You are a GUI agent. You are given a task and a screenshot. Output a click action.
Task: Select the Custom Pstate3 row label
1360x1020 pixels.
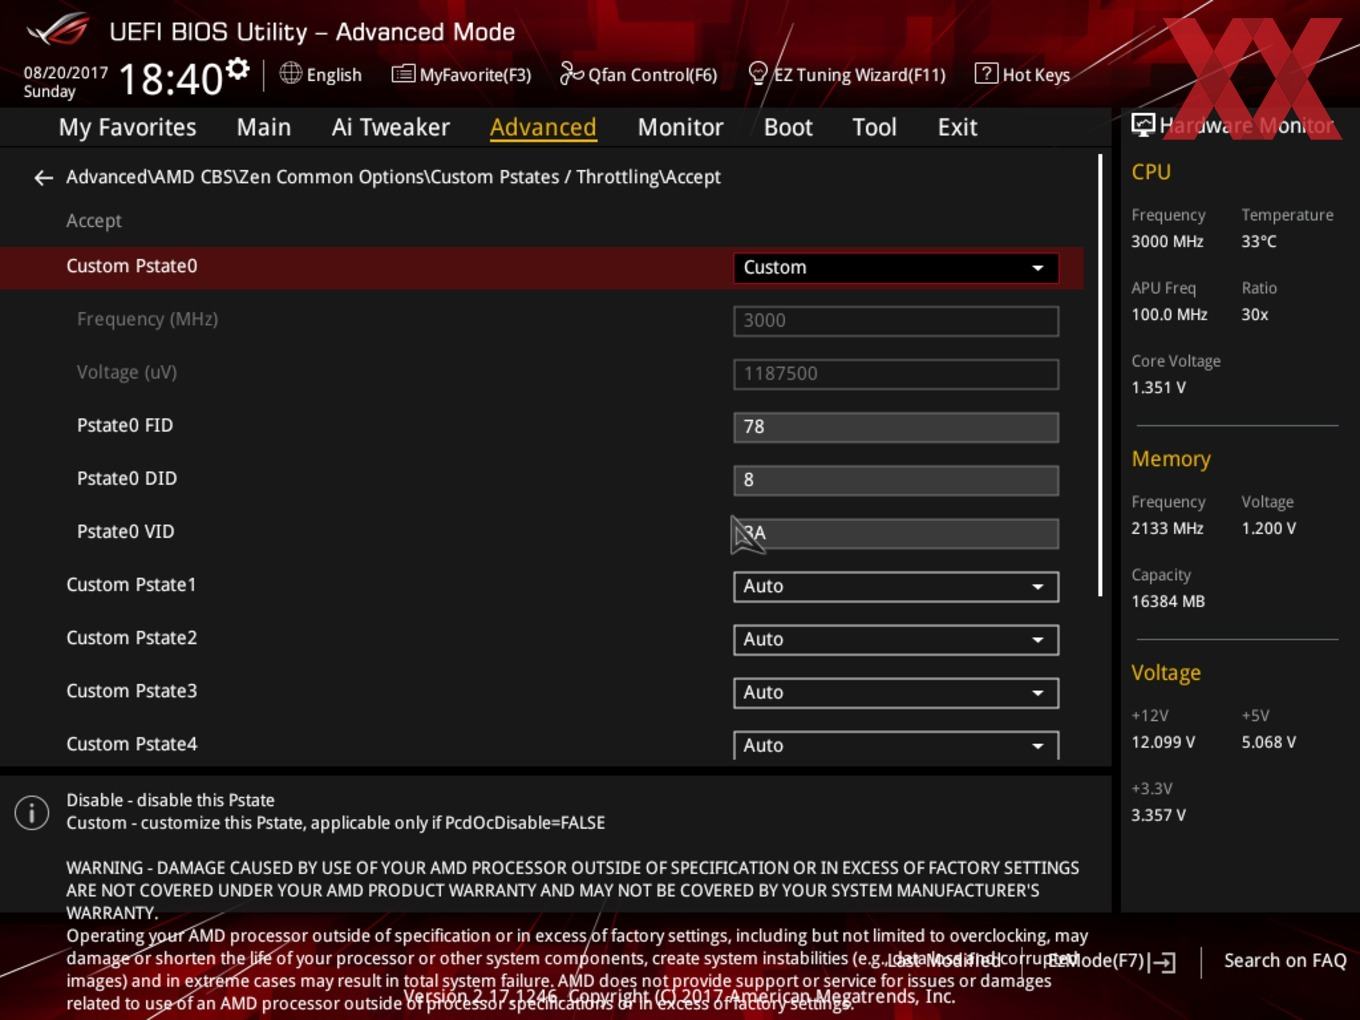(x=132, y=691)
